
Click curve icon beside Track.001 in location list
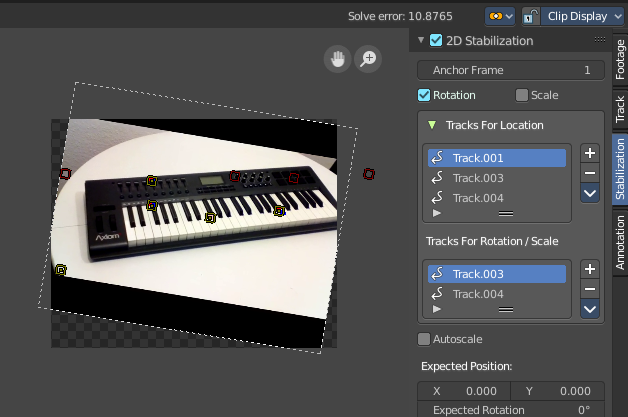coord(437,158)
